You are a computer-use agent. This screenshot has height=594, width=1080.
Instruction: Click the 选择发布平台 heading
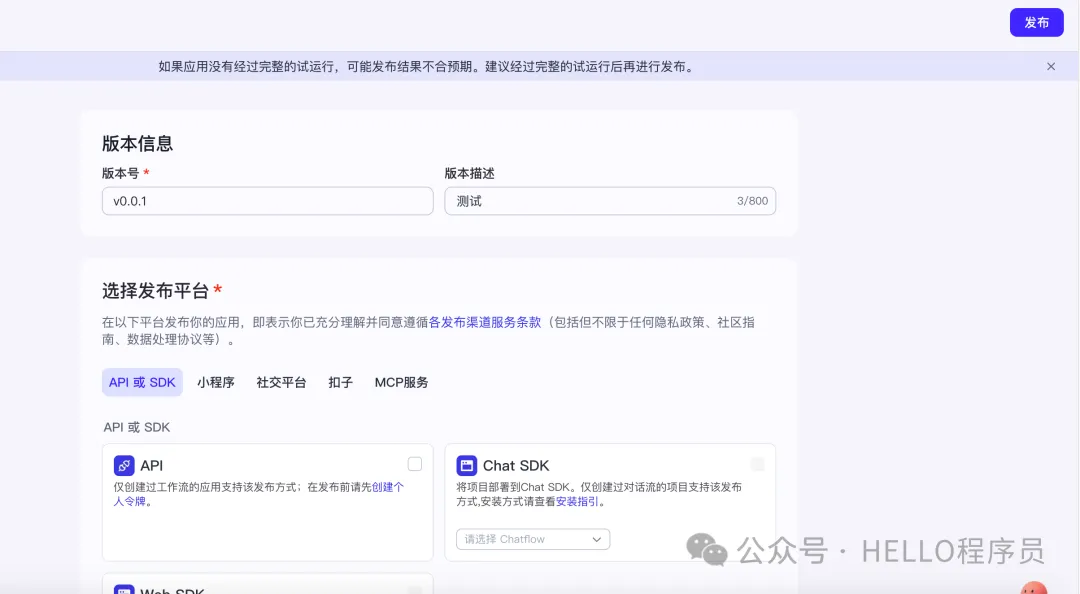(x=156, y=291)
